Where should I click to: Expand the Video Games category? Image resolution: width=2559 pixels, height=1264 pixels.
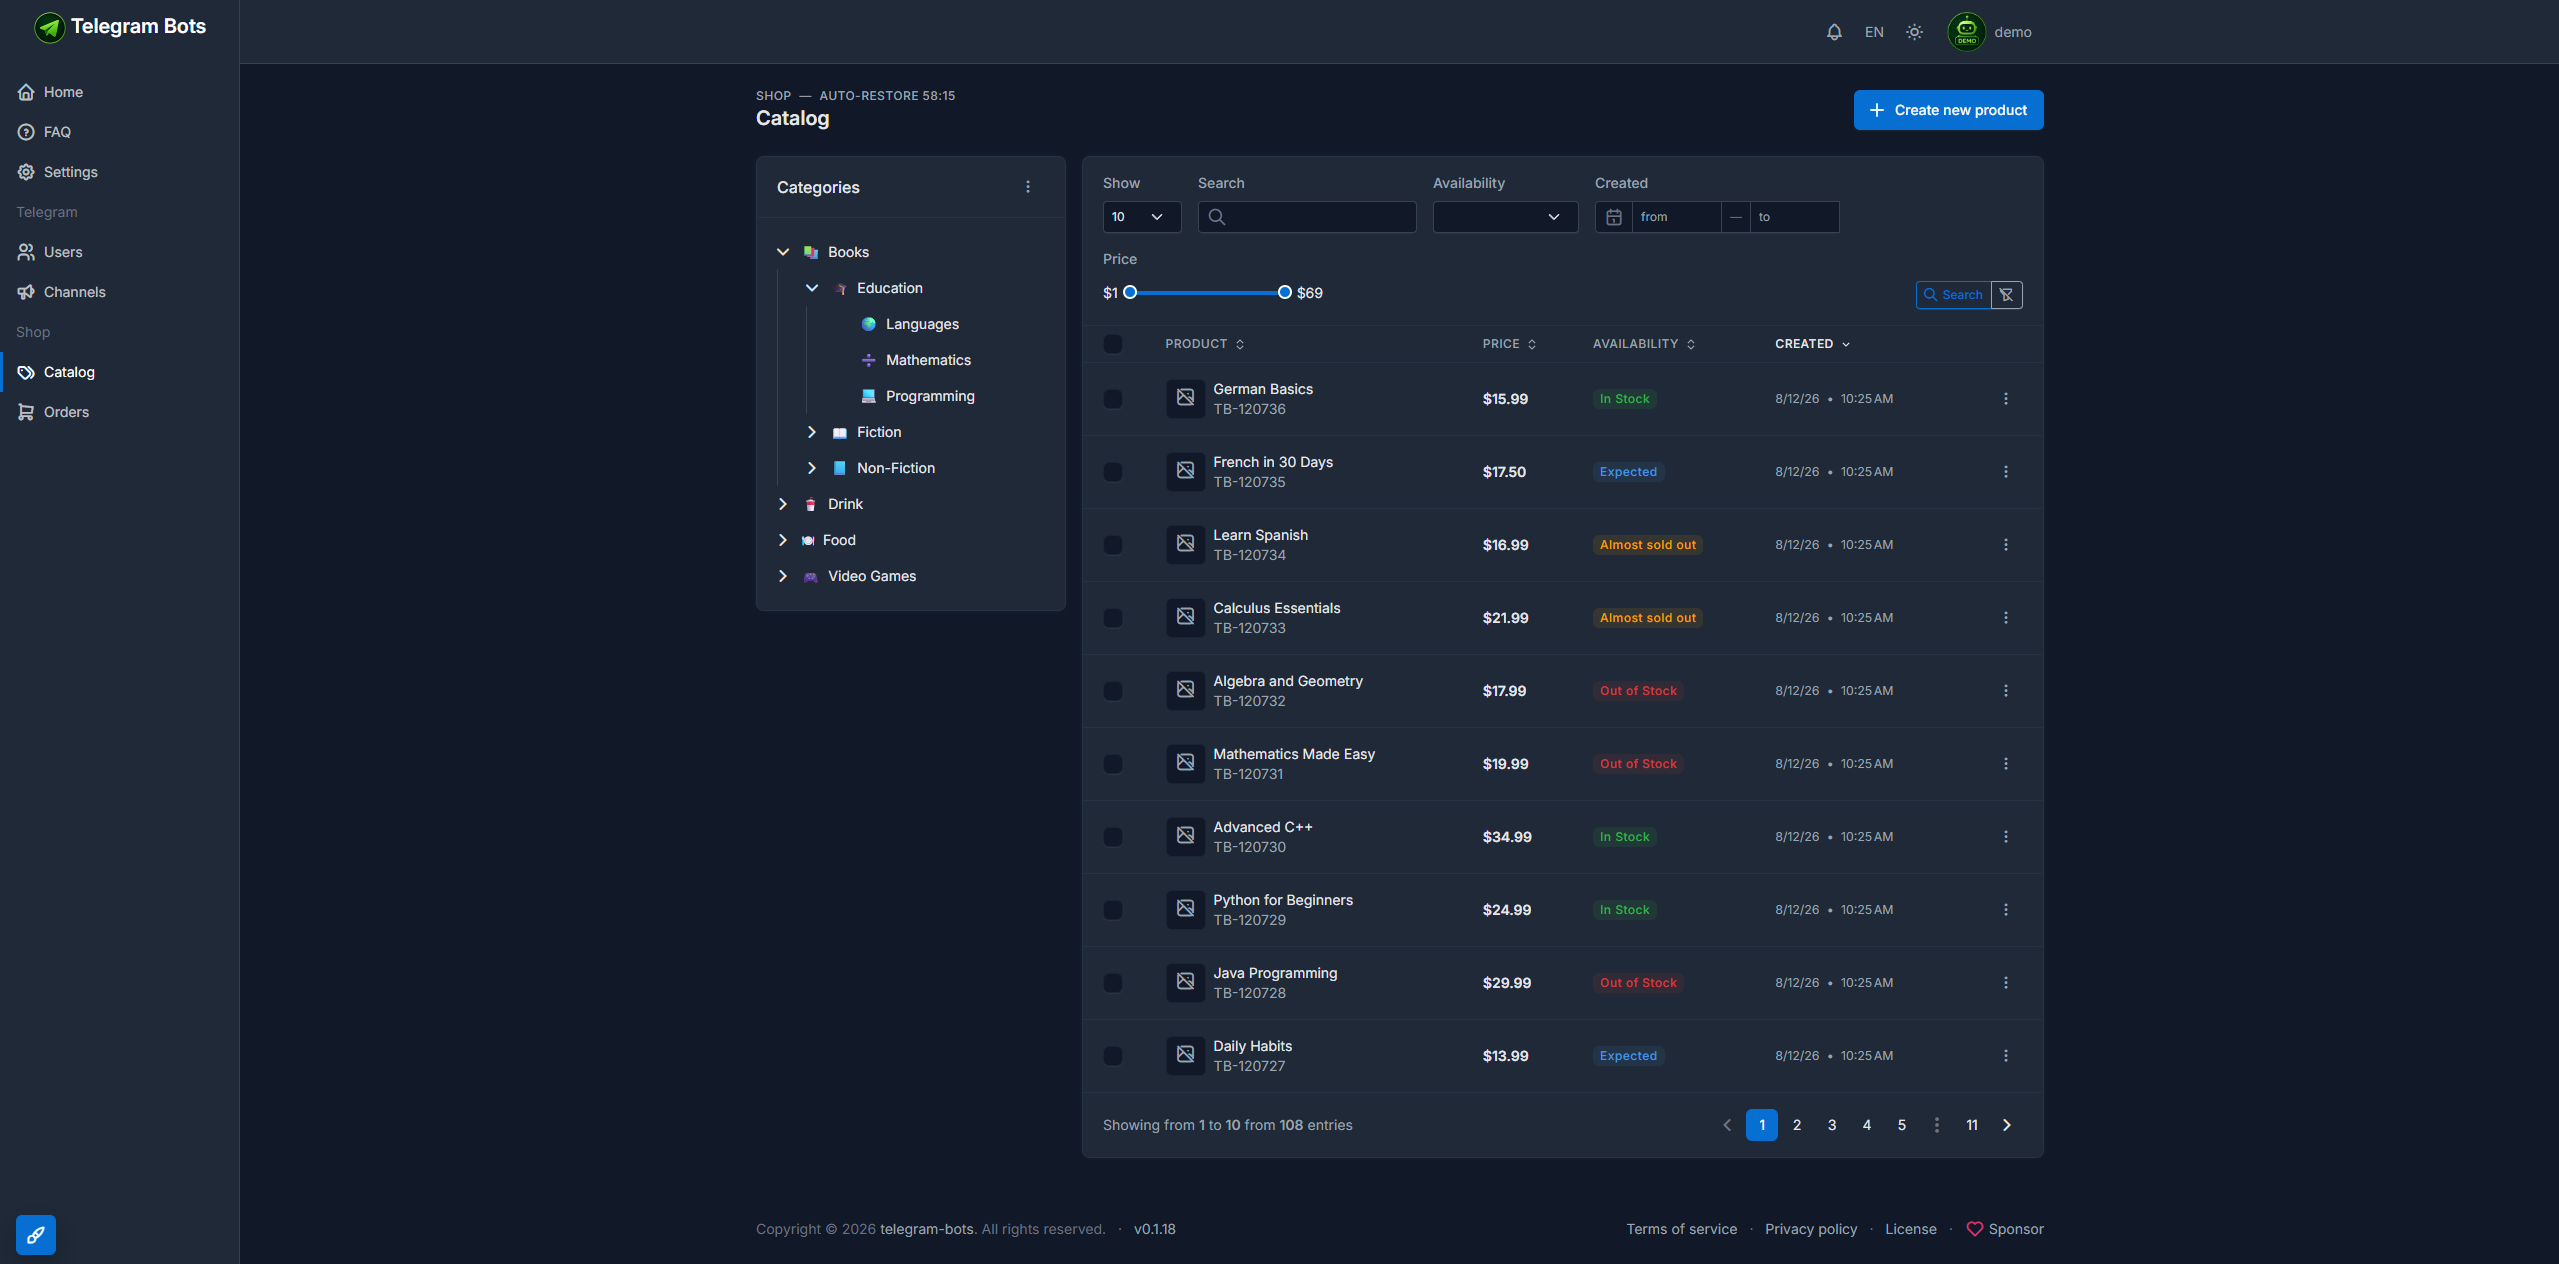click(783, 576)
